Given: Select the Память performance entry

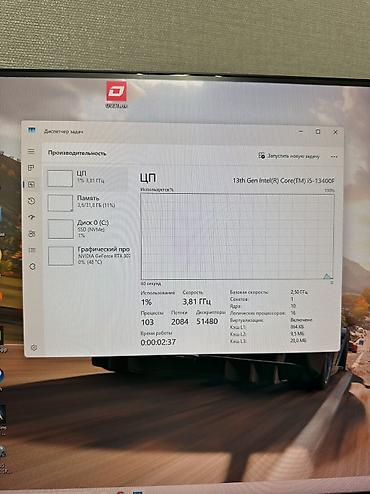Looking at the screenshot, I should (87, 203).
